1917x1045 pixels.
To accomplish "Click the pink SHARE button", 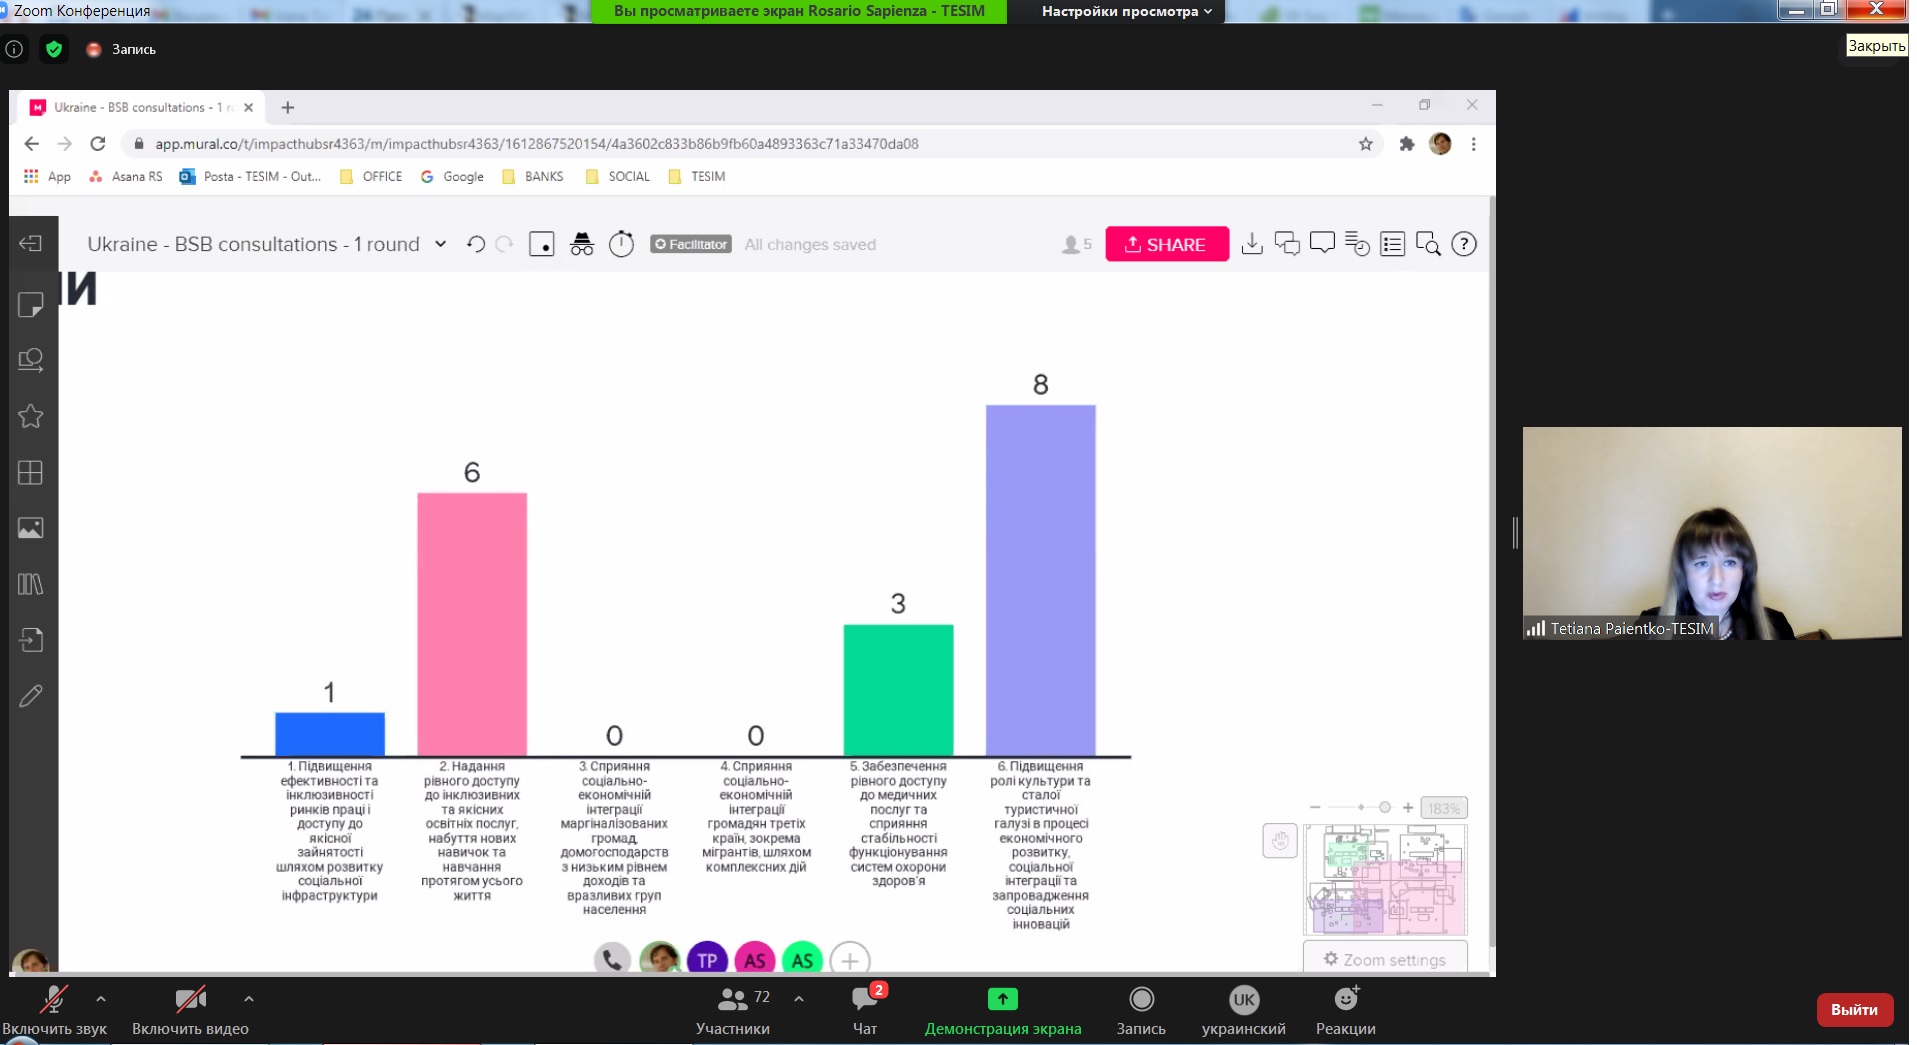I will pyautogui.click(x=1167, y=244).
